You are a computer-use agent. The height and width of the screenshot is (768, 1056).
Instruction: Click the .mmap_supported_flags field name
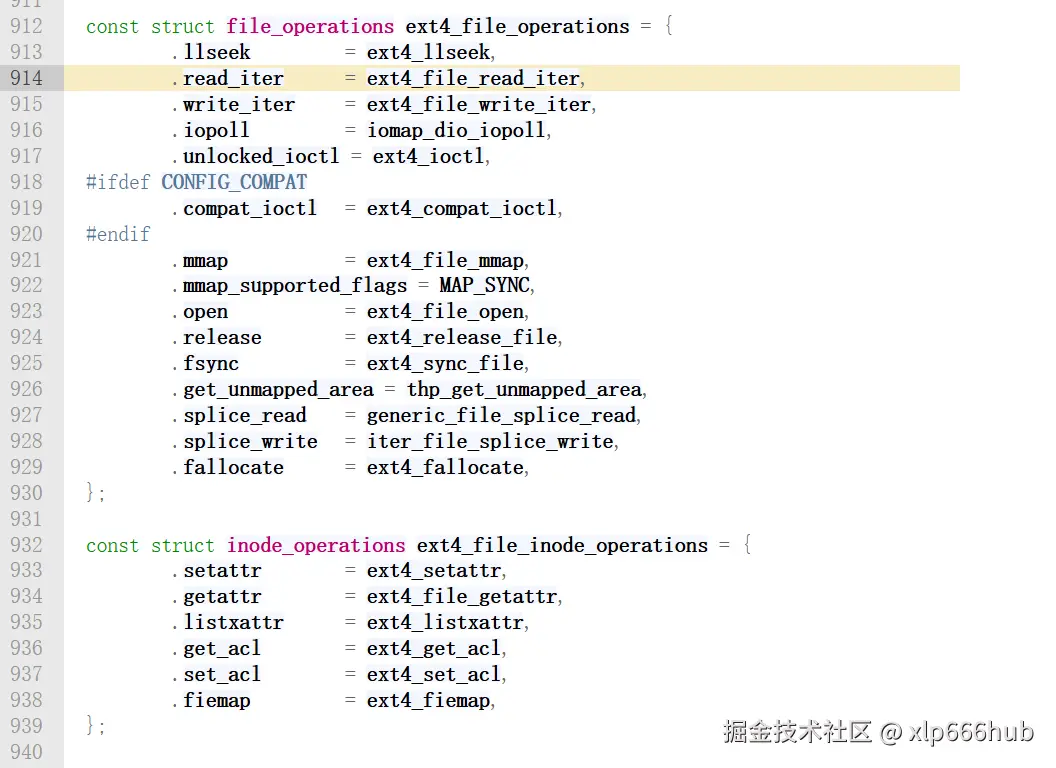[x=290, y=285]
